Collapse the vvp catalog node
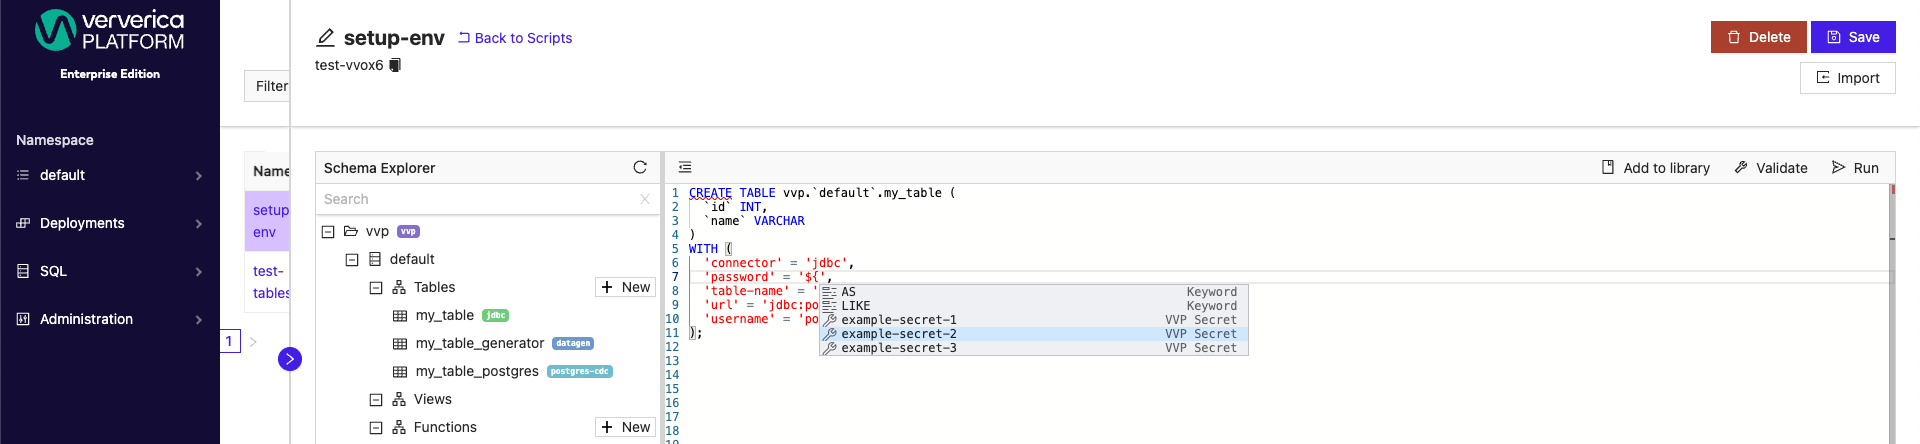The image size is (1920, 444). point(328,231)
